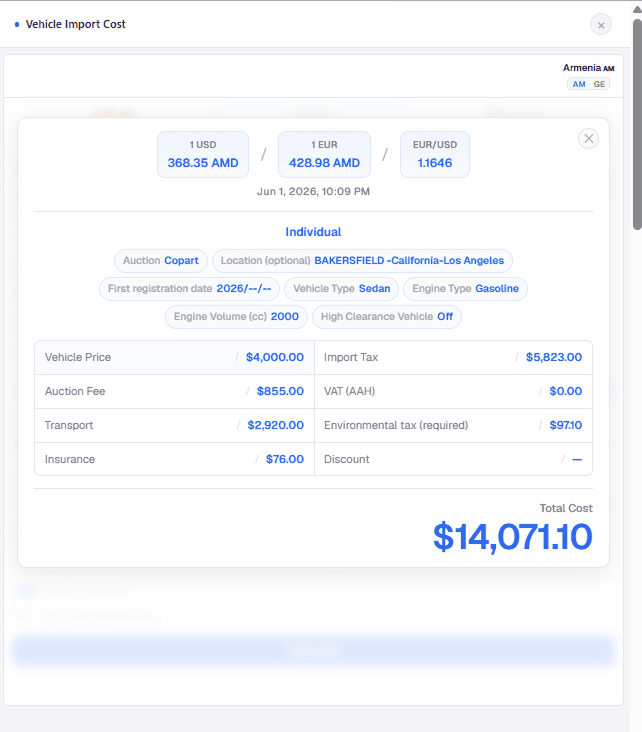Click the Individual heading
Screen dimensions: 642x732
[313, 232]
